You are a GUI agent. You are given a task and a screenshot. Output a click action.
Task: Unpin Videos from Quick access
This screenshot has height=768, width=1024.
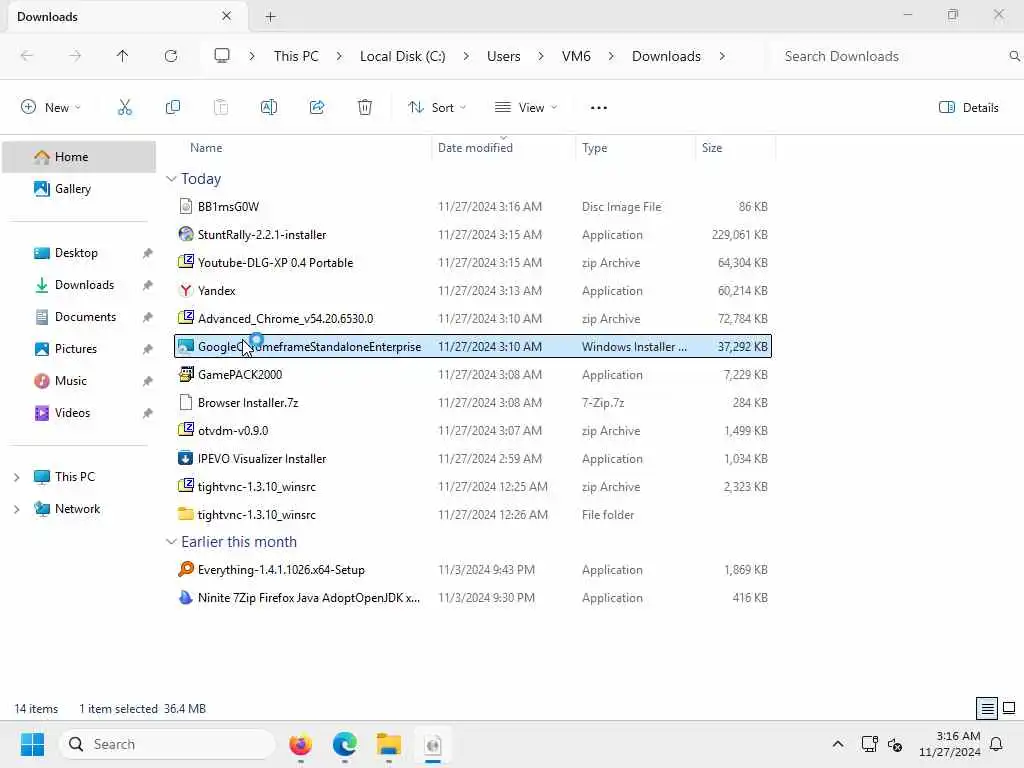[x=148, y=413]
